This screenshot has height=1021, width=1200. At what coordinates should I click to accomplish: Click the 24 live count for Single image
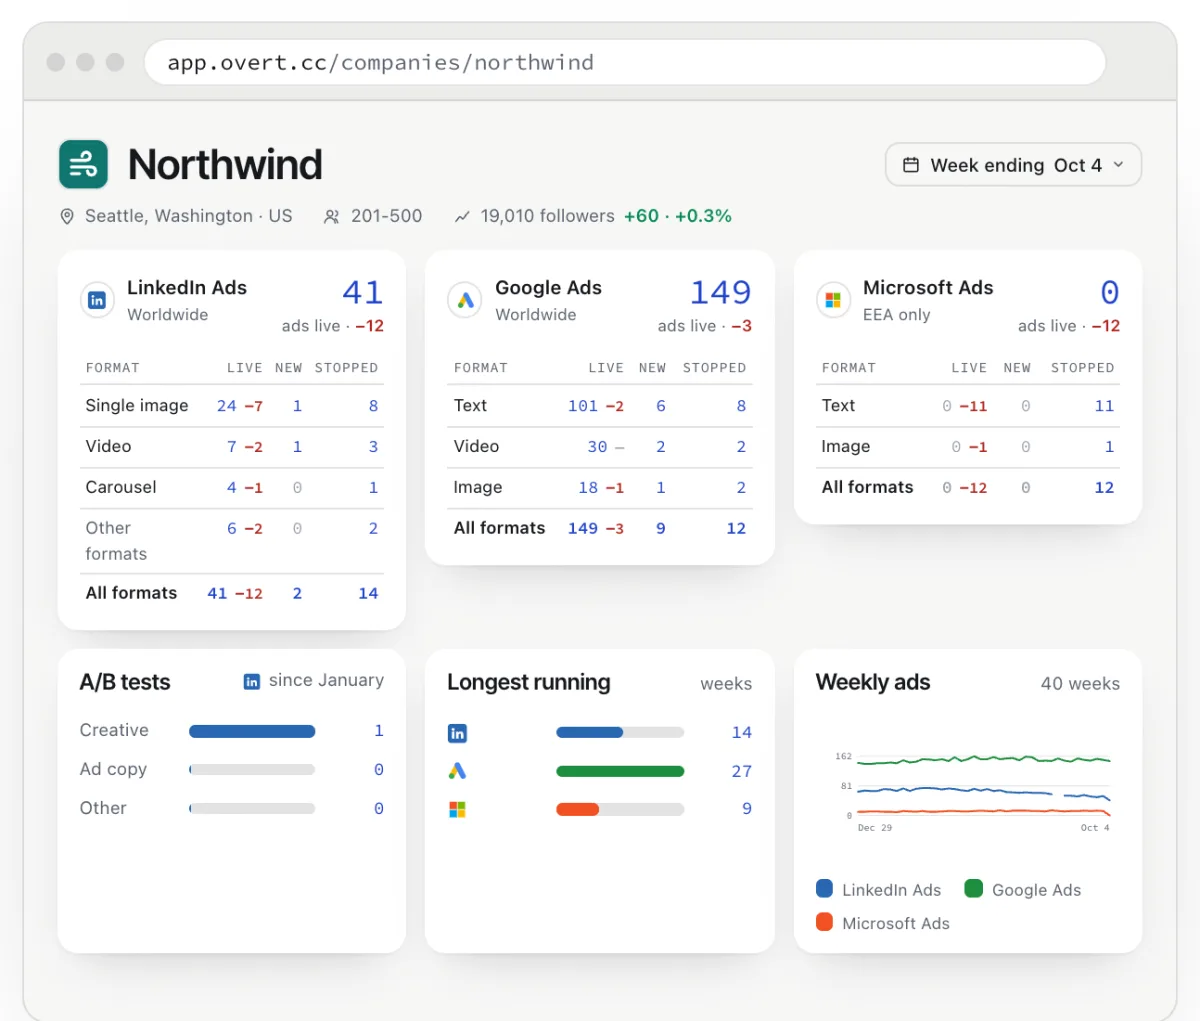pyautogui.click(x=227, y=406)
